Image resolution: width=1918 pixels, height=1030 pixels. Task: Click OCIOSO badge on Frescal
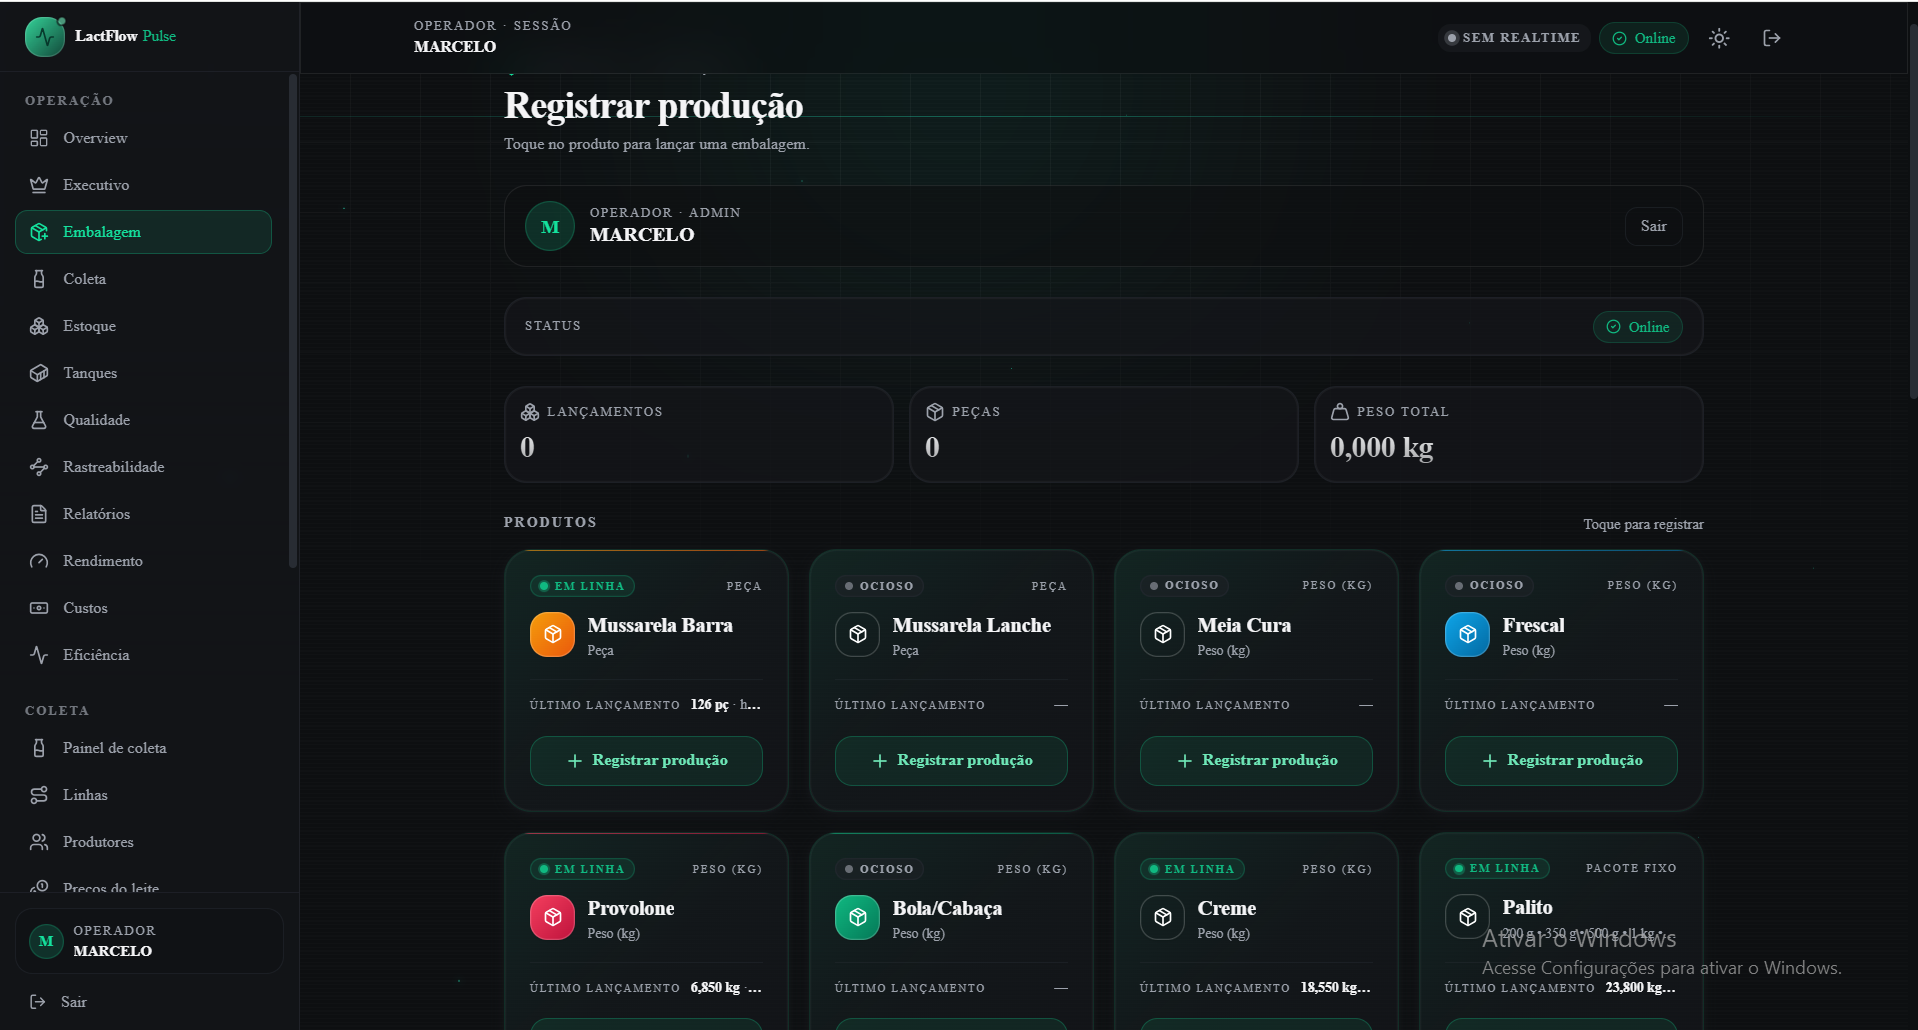pos(1489,585)
